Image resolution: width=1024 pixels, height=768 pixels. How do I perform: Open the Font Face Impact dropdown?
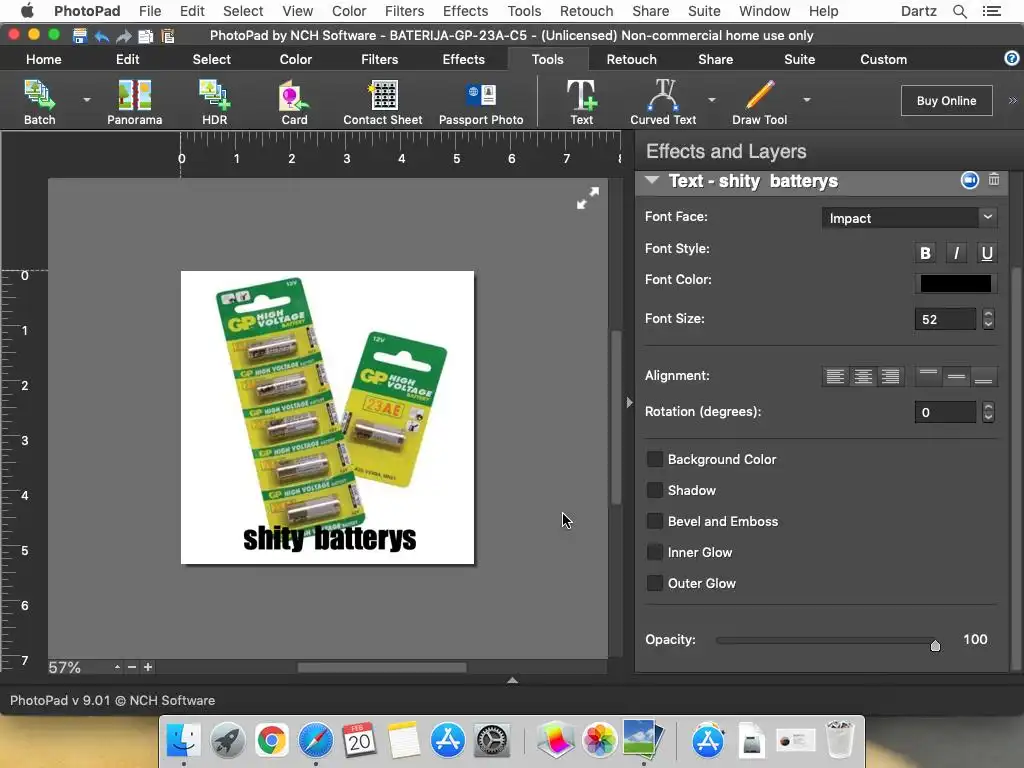pyautogui.click(x=910, y=218)
